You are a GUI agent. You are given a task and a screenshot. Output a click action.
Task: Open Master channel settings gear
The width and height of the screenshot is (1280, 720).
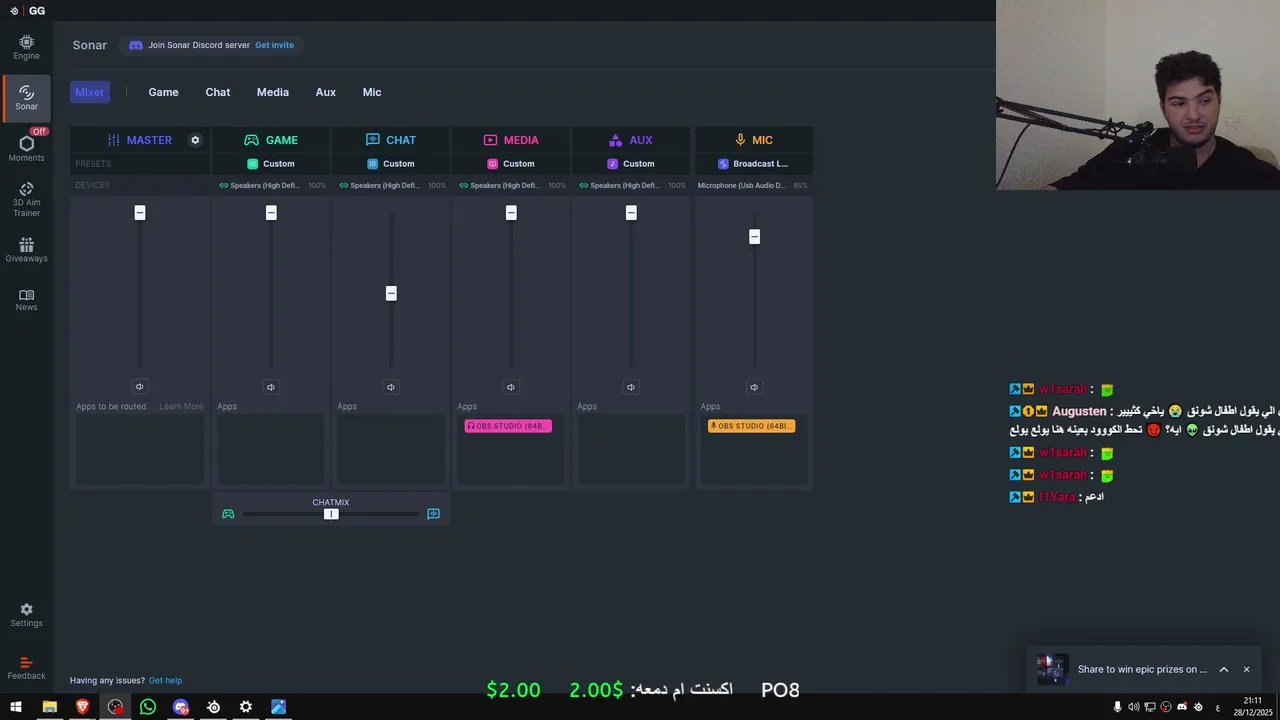(x=195, y=140)
